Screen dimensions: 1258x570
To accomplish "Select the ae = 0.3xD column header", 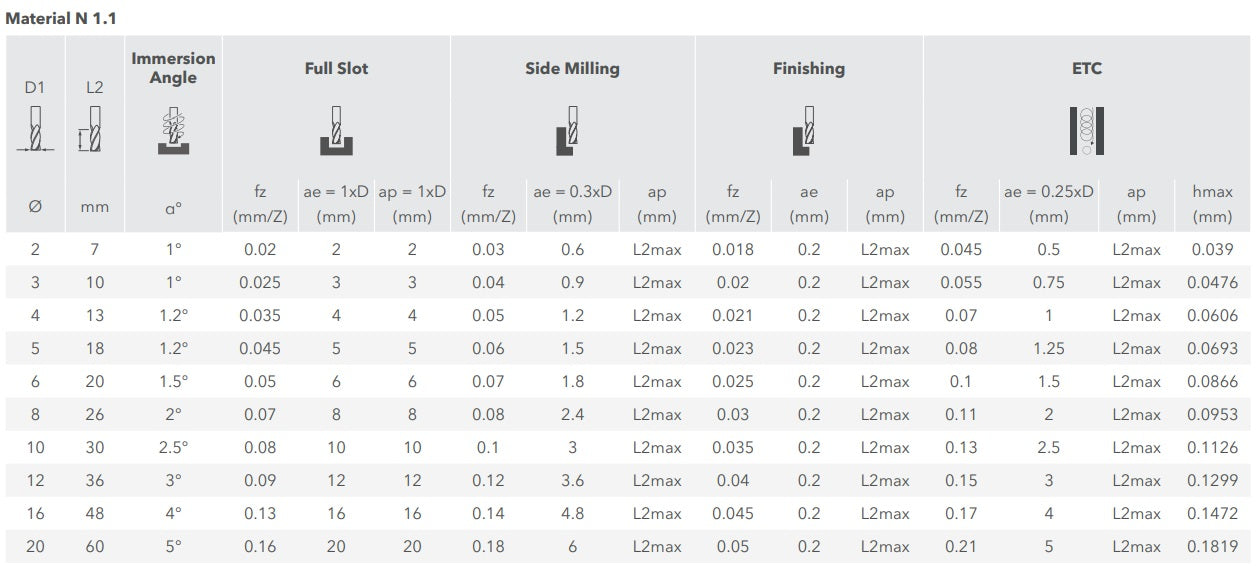I will pyautogui.click(x=572, y=203).
